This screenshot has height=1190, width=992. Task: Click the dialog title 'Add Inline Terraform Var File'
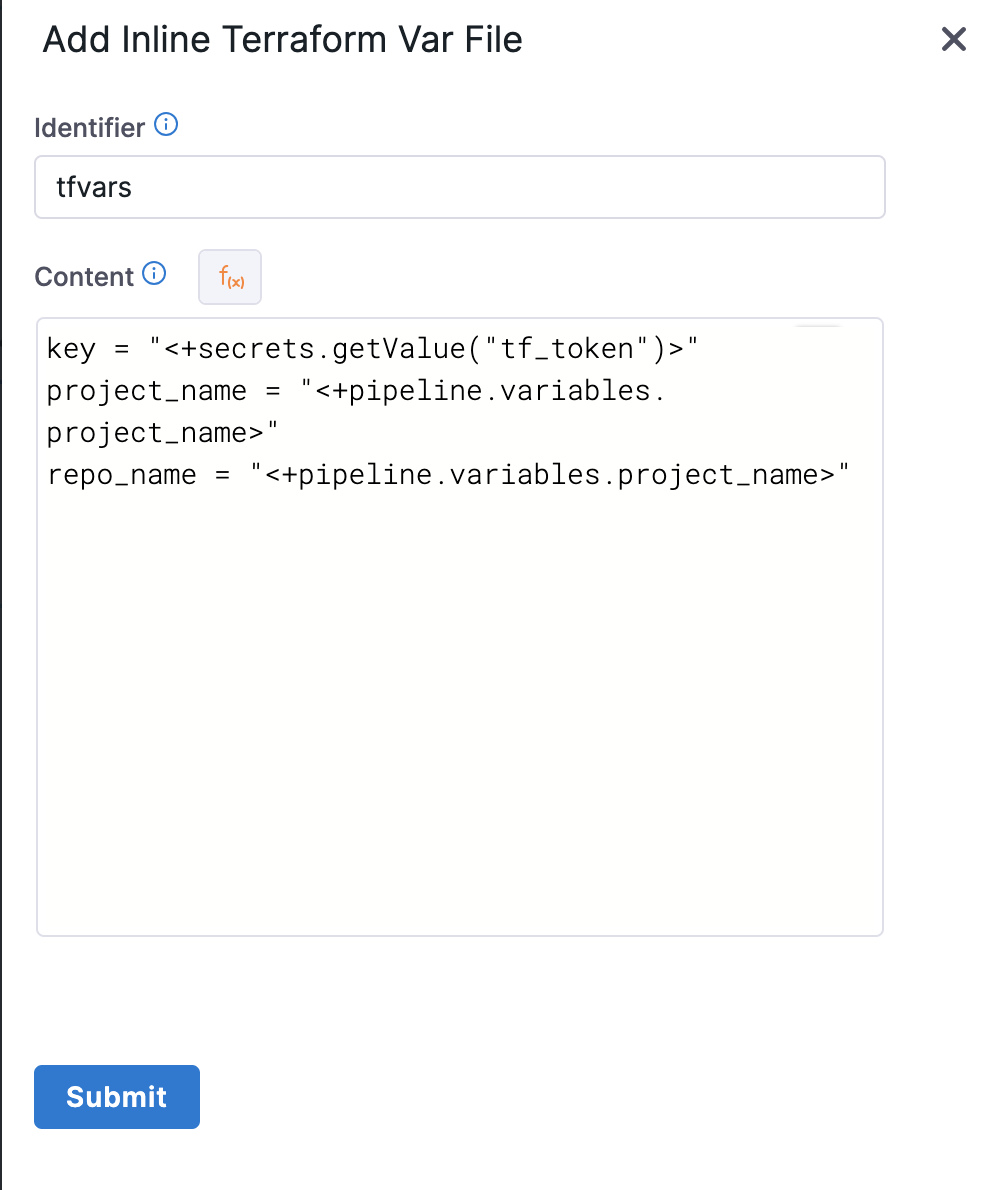[x=282, y=40]
